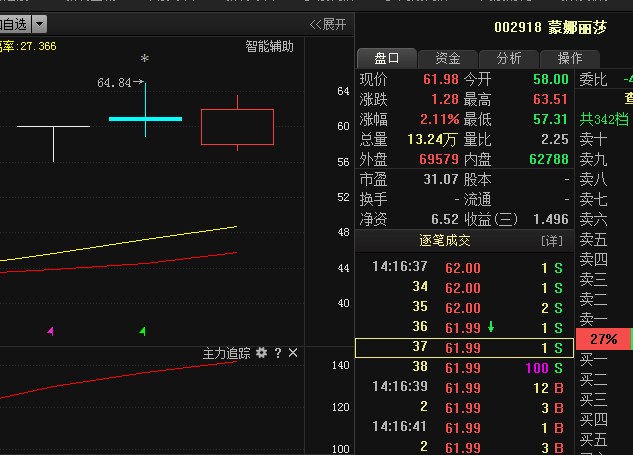Select the trade row at 14:16:39

[464, 388]
